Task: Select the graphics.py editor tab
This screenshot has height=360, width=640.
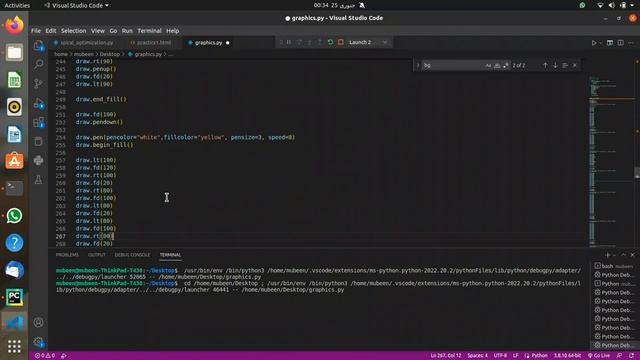Action: click(x=208, y=42)
